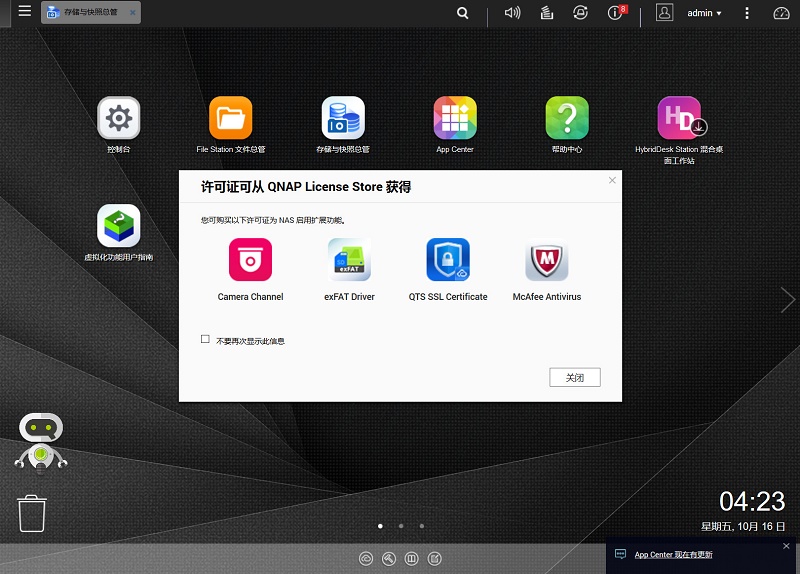
Task: Select the exFAT Driver icon
Action: (x=349, y=260)
